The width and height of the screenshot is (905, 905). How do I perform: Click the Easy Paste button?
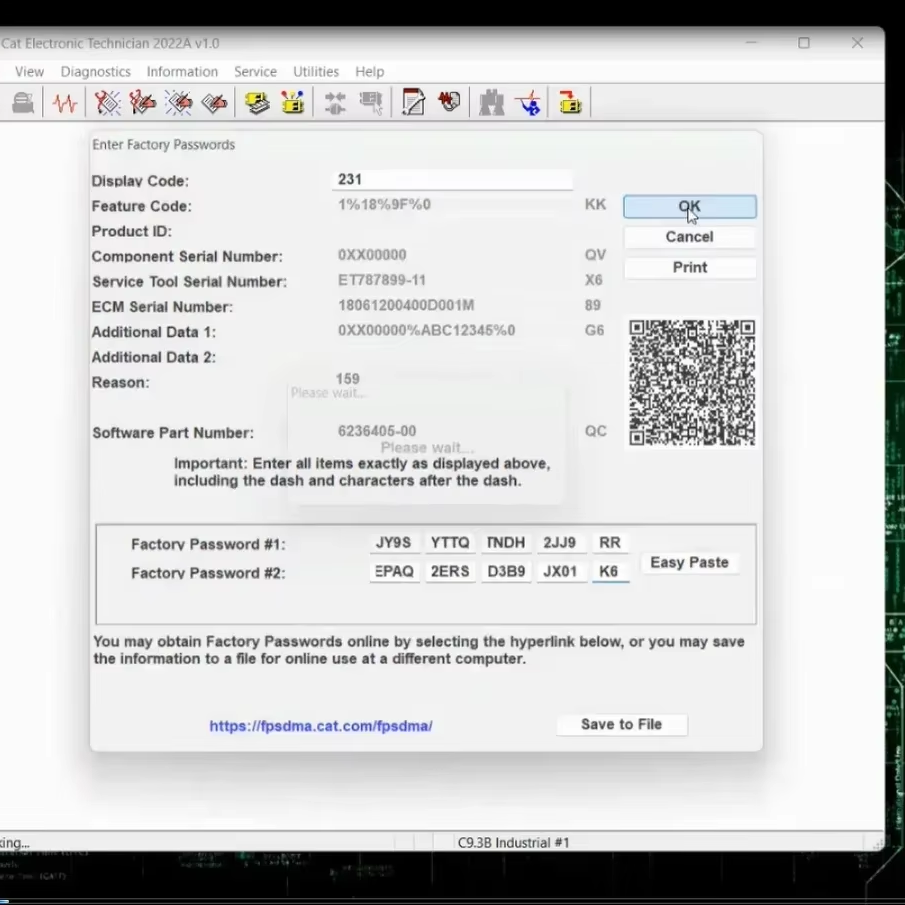pos(689,563)
